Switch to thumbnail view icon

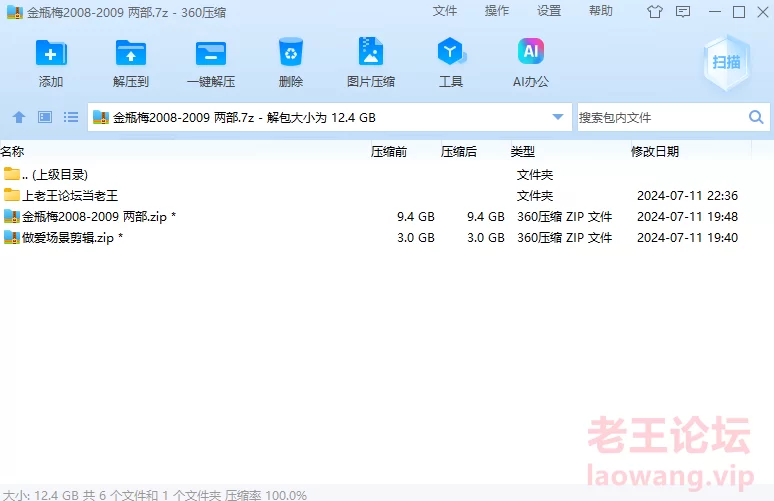[45, 117]
